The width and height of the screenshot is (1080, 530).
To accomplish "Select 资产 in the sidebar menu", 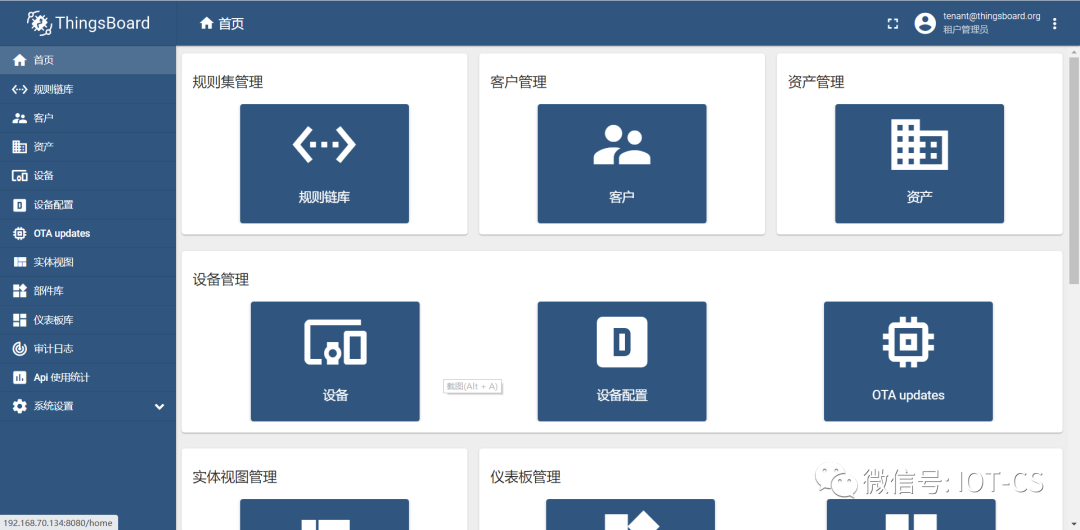I will click(x=88, y=147).
